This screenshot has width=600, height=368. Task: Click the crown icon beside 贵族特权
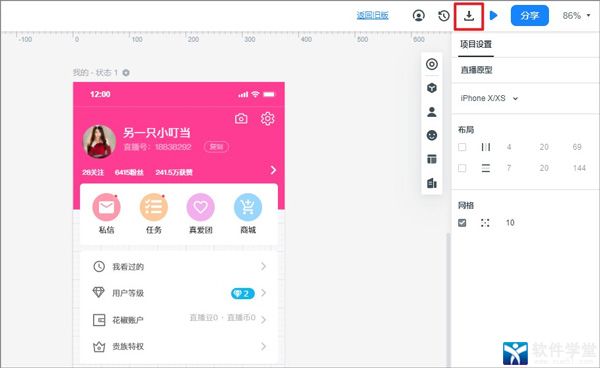[99, 347]
